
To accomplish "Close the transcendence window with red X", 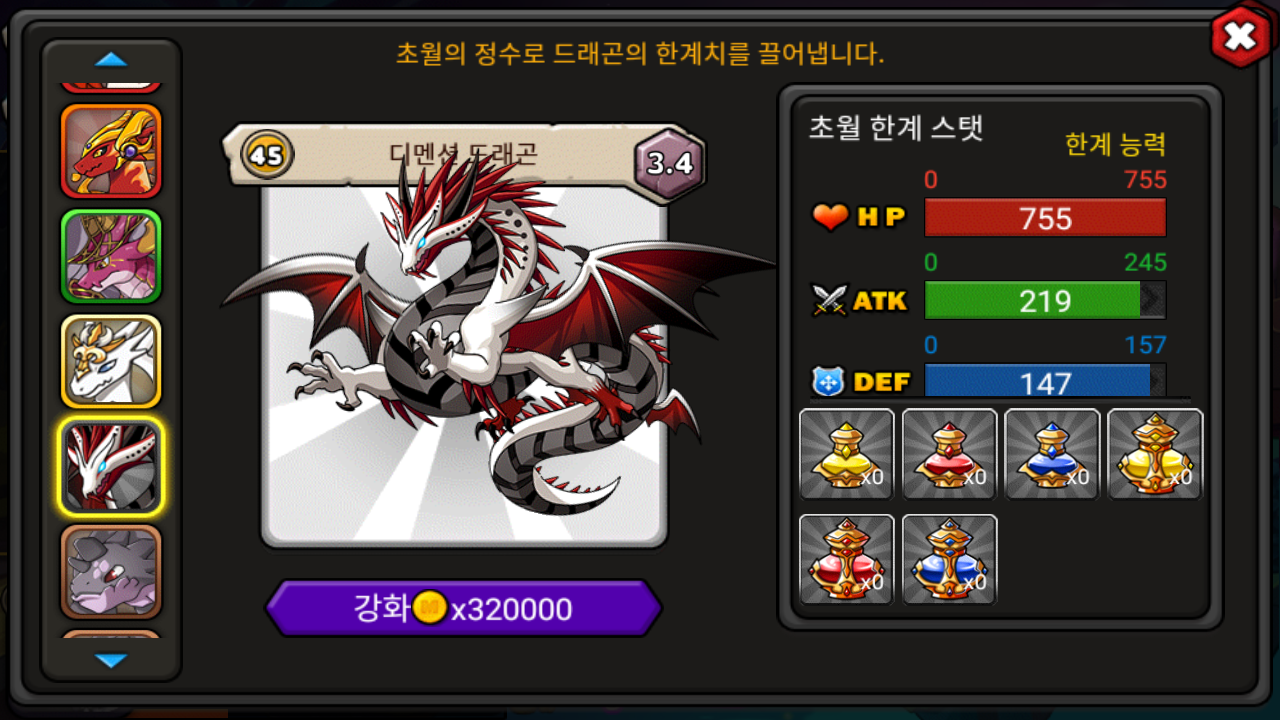I will [1240, 37].
